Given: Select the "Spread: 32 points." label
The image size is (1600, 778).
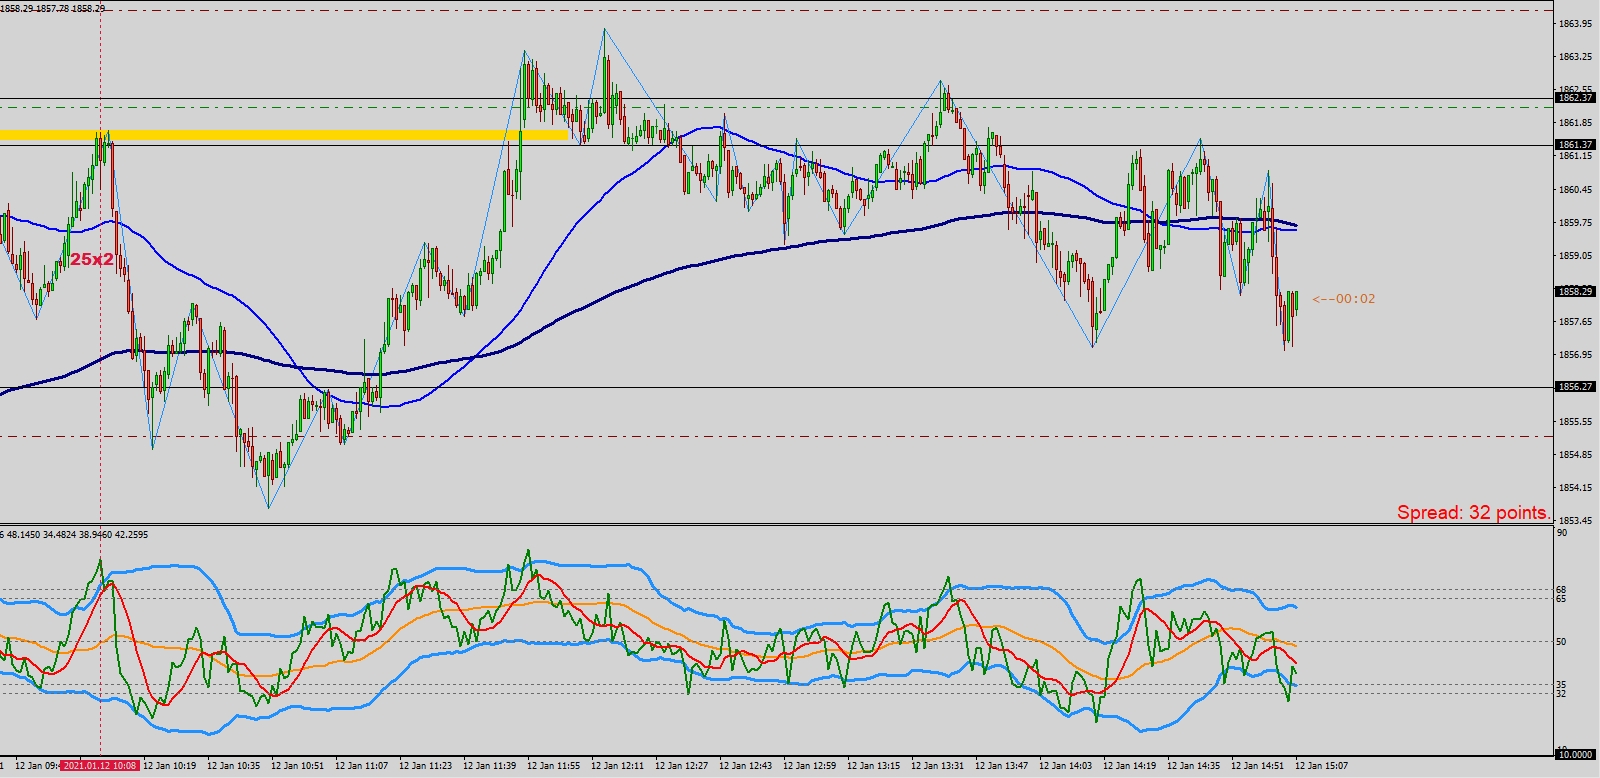Looking at the screenshot, I should pyautogui.click(x=1473, y=513).
